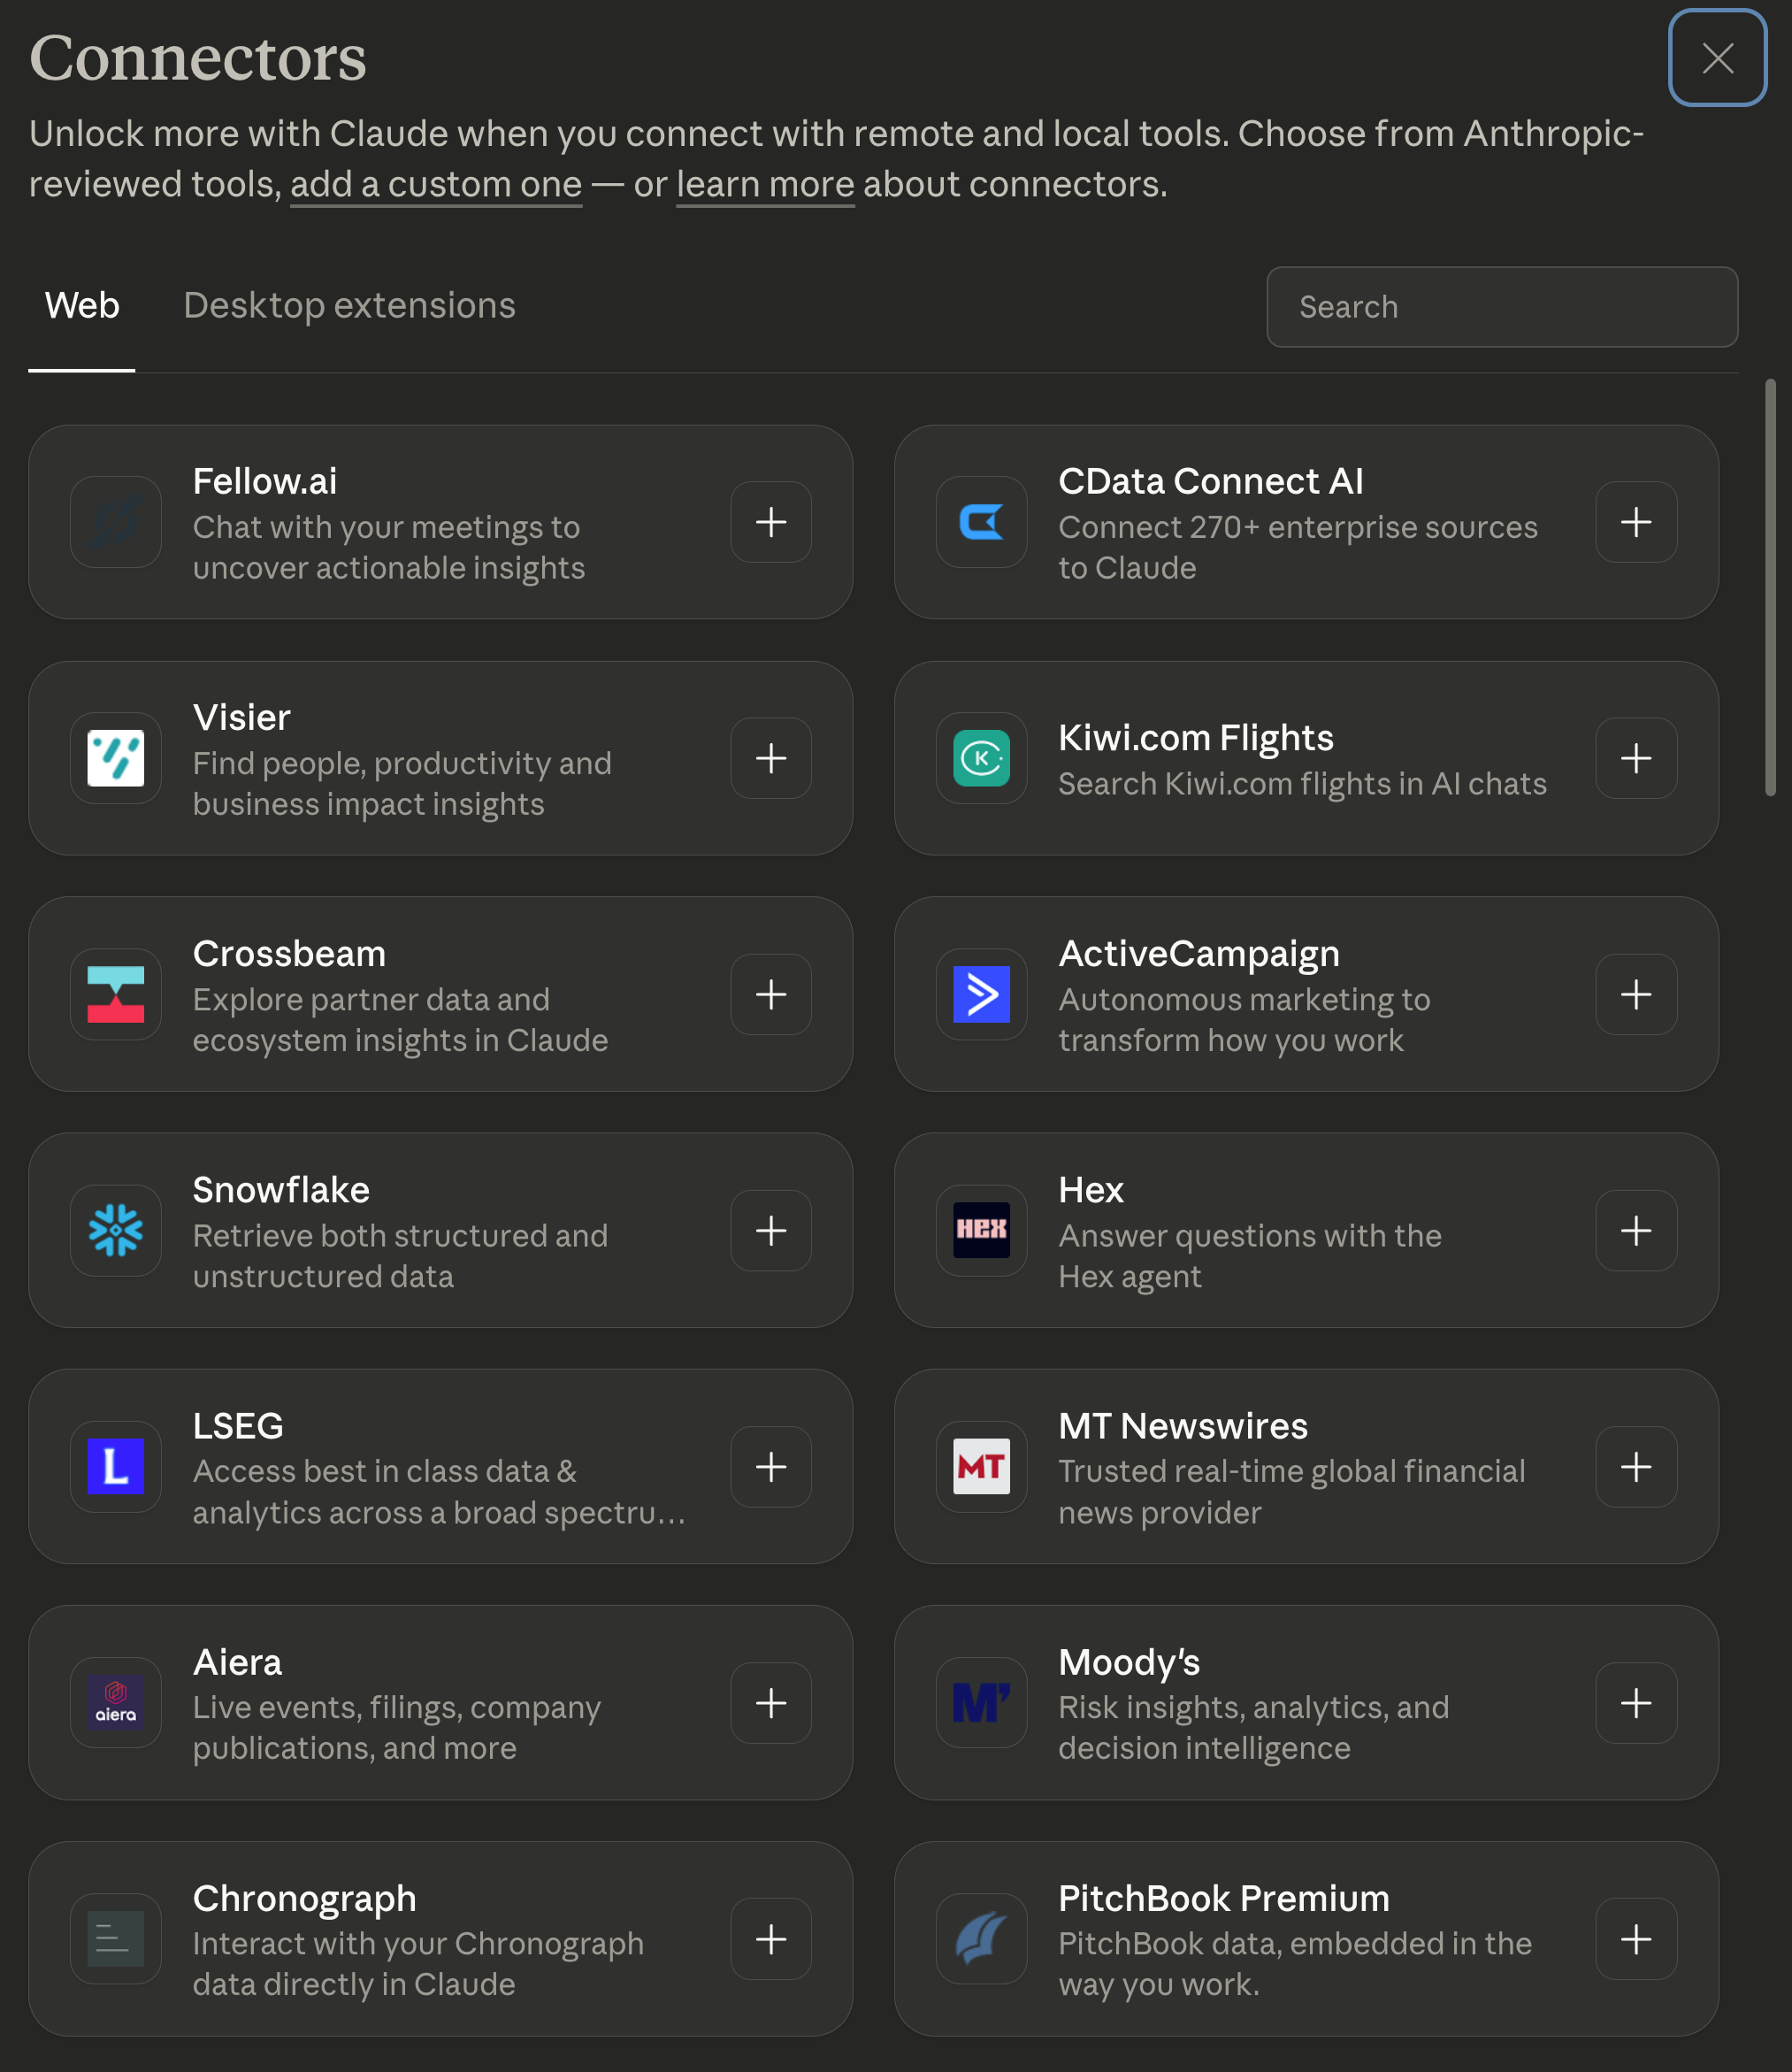The image size is (1792, 2072).
Task: Click the Kiwi.com Flights logo icon
Action: click(981, 758)
